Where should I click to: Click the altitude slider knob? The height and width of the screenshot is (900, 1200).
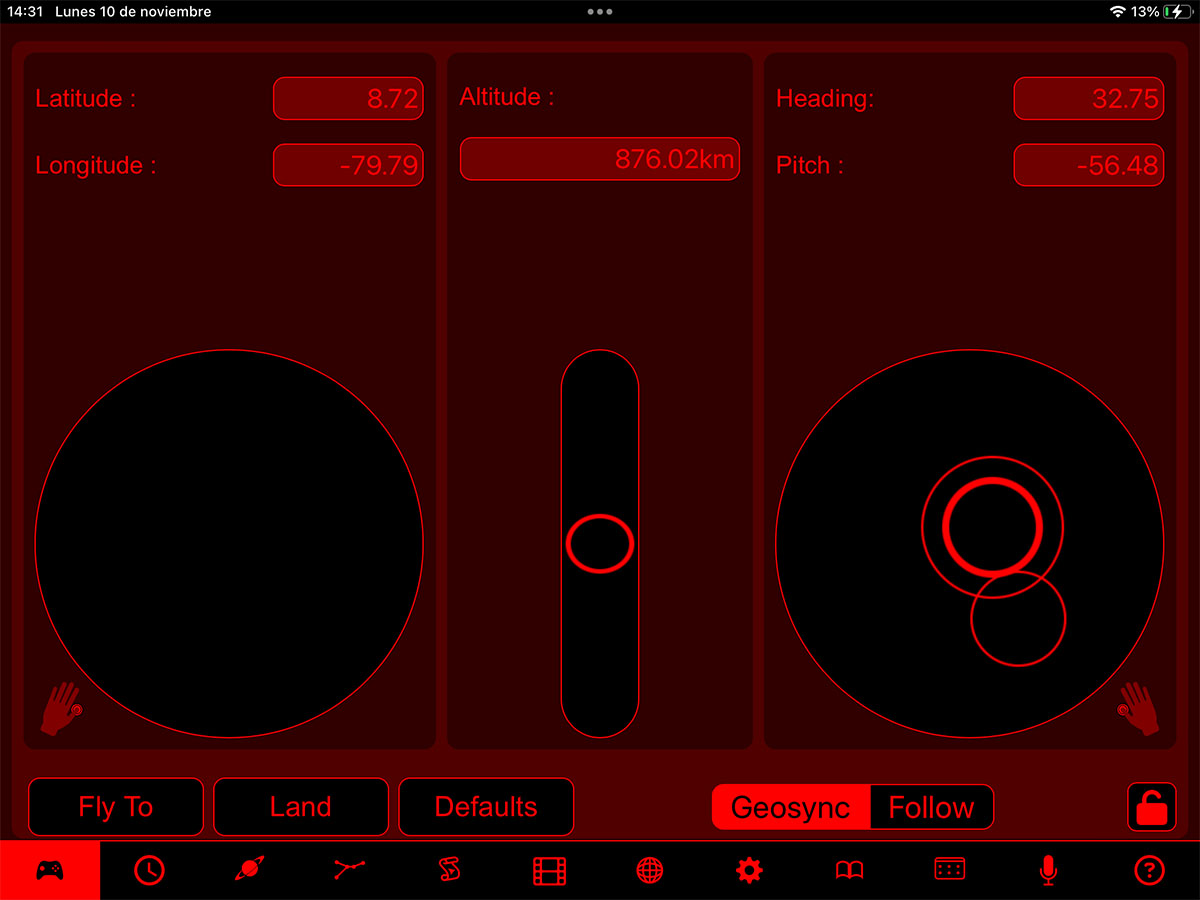(599, 543)
